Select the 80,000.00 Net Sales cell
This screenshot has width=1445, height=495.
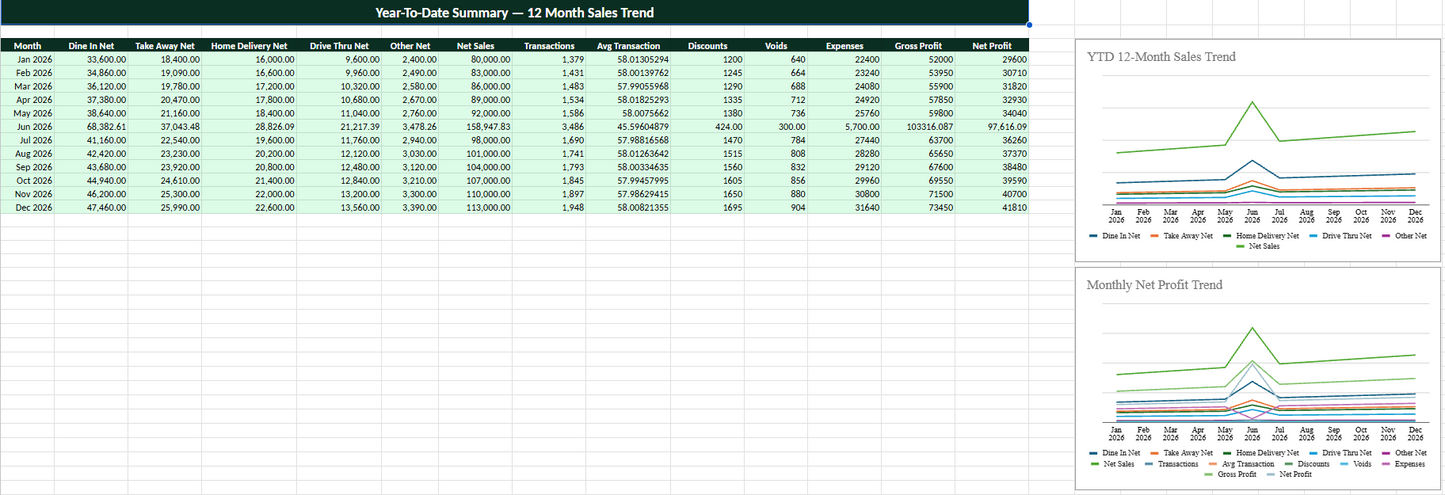click(x=475, y=60)
